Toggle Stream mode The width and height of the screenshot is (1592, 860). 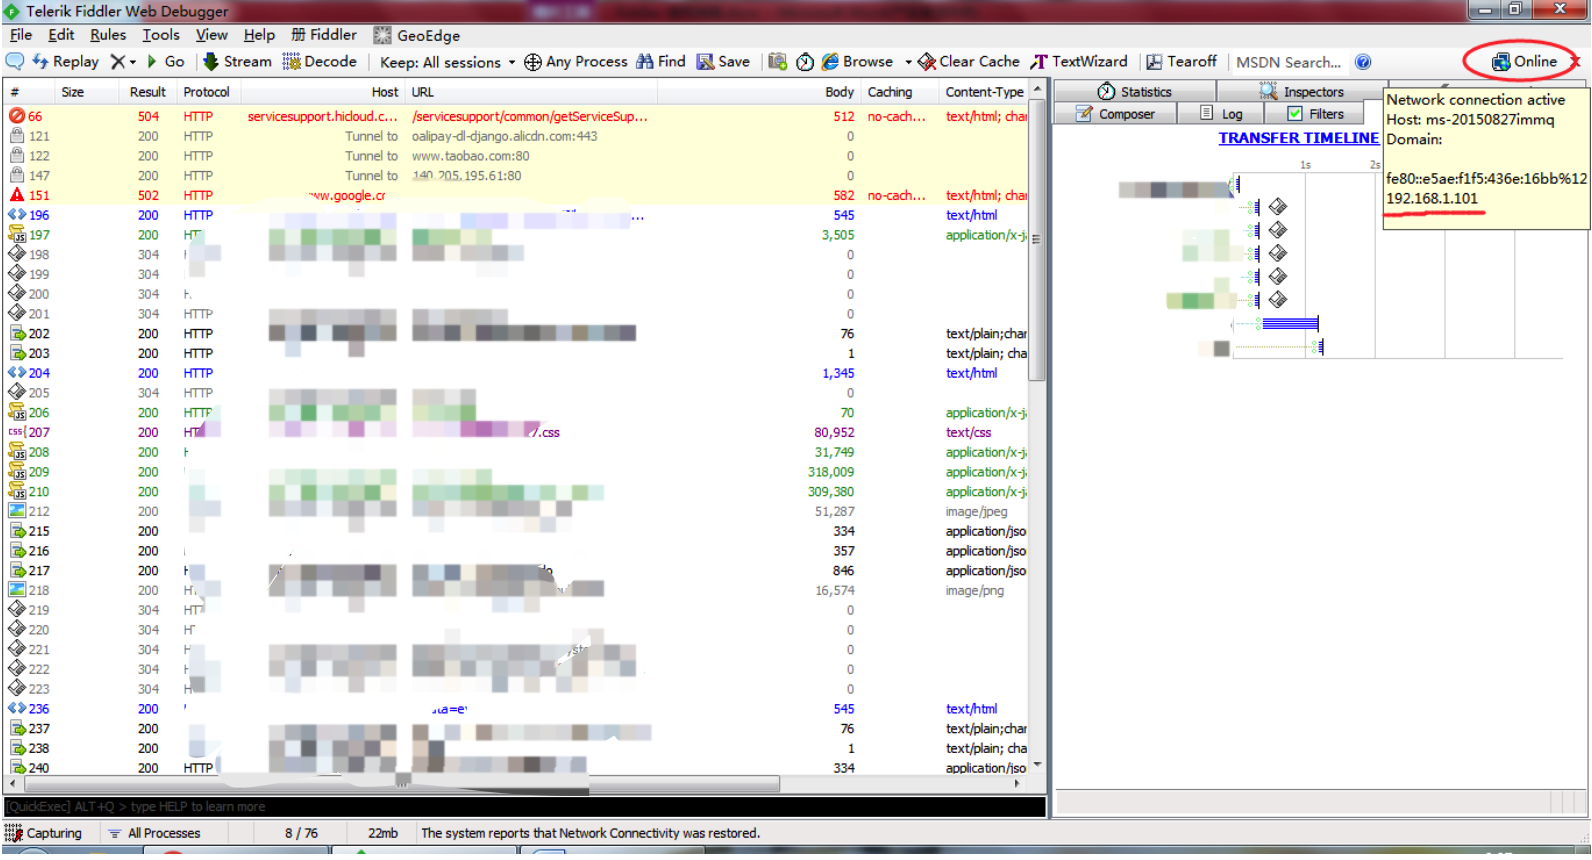[x=237, y=61]
